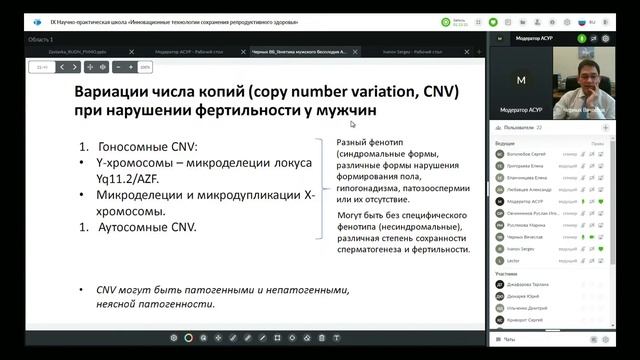This screenshot has width=640, height=360.
Task: Open the settings gear in top bar
Action: pos(567,22)
